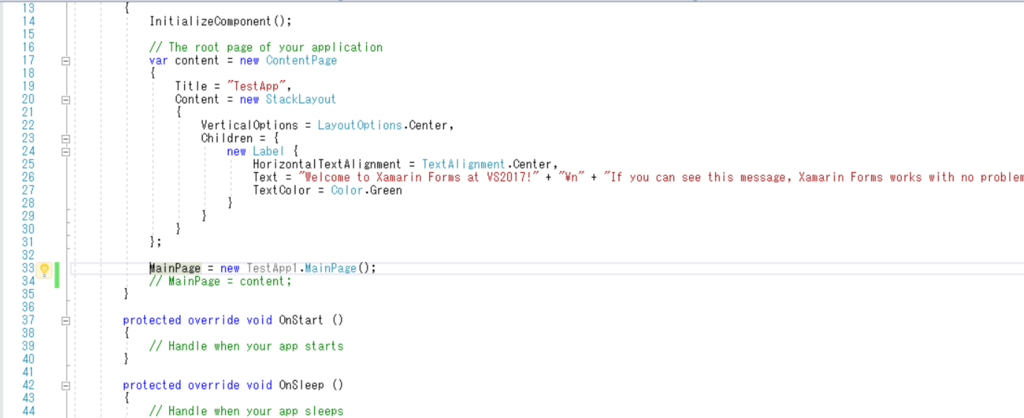Click TextAlignment in HorizontalTextAlignment line

[x=464, y=164]
